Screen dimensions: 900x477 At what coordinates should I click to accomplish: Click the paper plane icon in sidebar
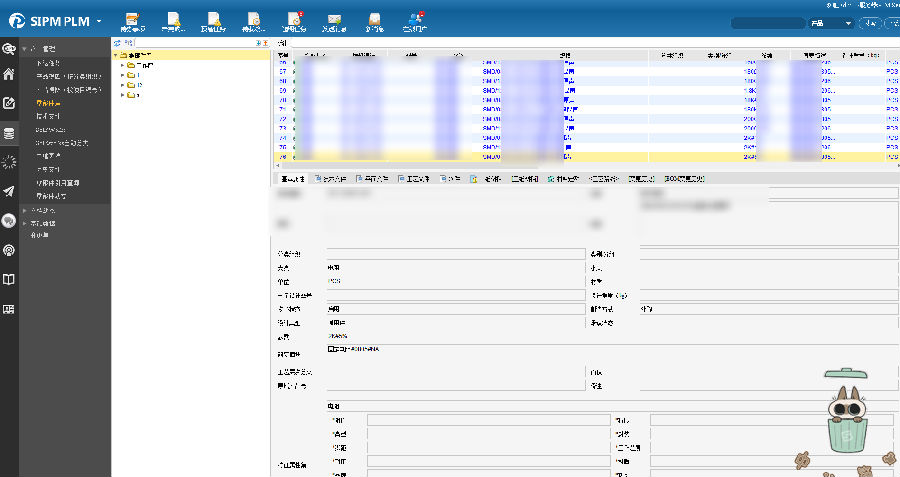(x=9, y=191)
